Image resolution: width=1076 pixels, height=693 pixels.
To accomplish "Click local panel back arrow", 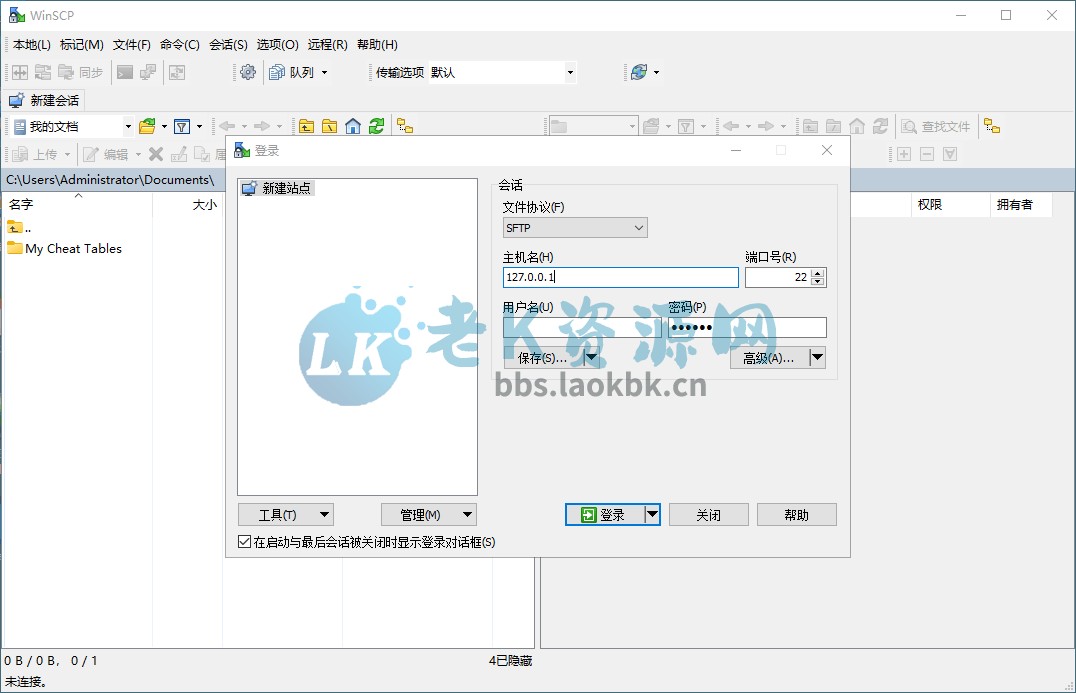I will tap(227, 126).
